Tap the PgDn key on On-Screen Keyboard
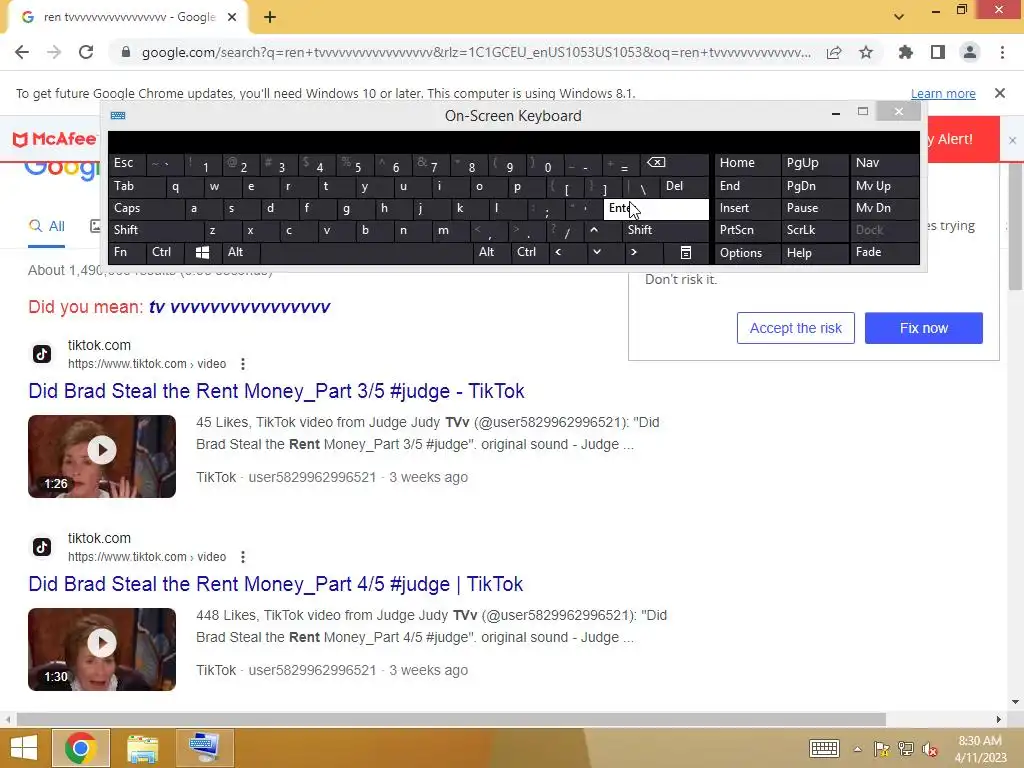 [814, 187]
